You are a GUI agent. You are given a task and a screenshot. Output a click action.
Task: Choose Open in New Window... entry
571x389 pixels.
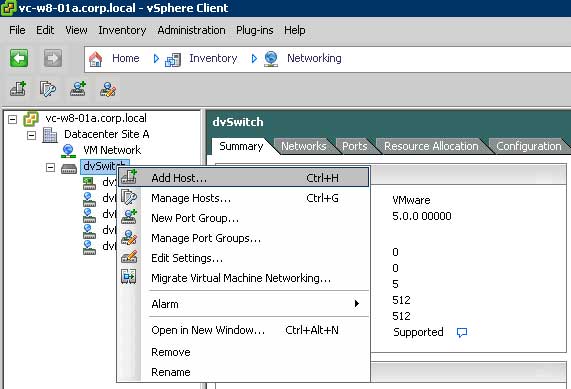point(243,330)
